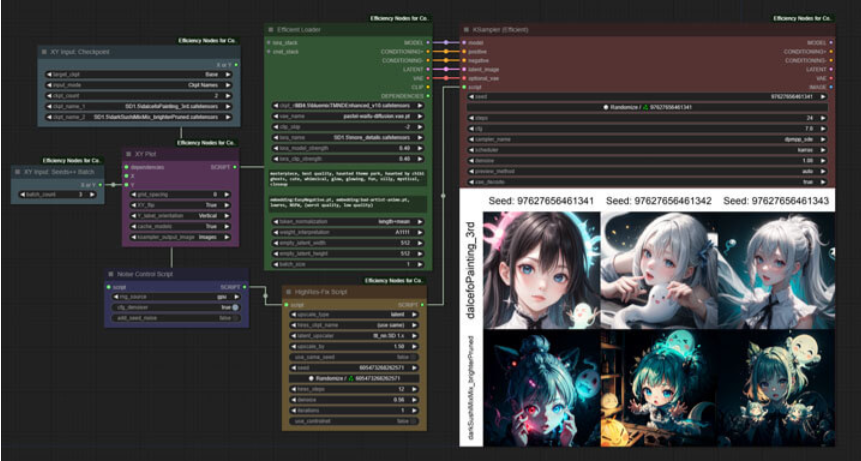This screenshot has height=461, width=861.
Task: Increase empty_latent_width in Efficient Loader
Action: tap(420, 243)
